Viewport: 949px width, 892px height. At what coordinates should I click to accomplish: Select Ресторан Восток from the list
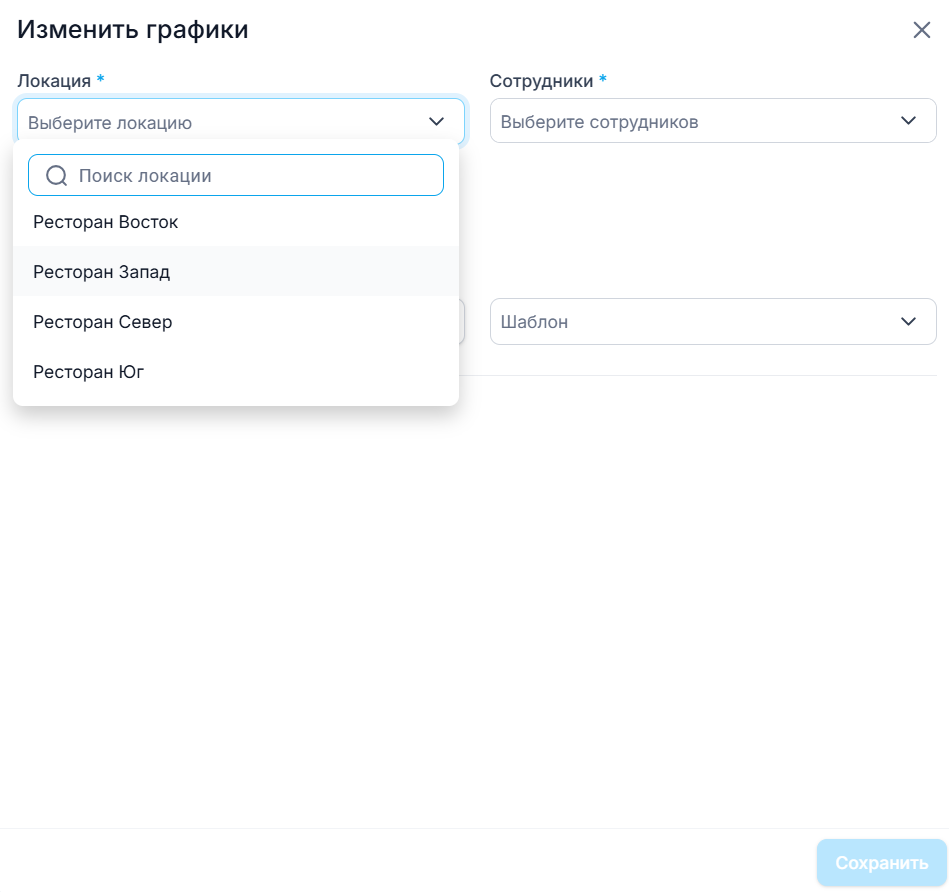click(x=105, y=222)
